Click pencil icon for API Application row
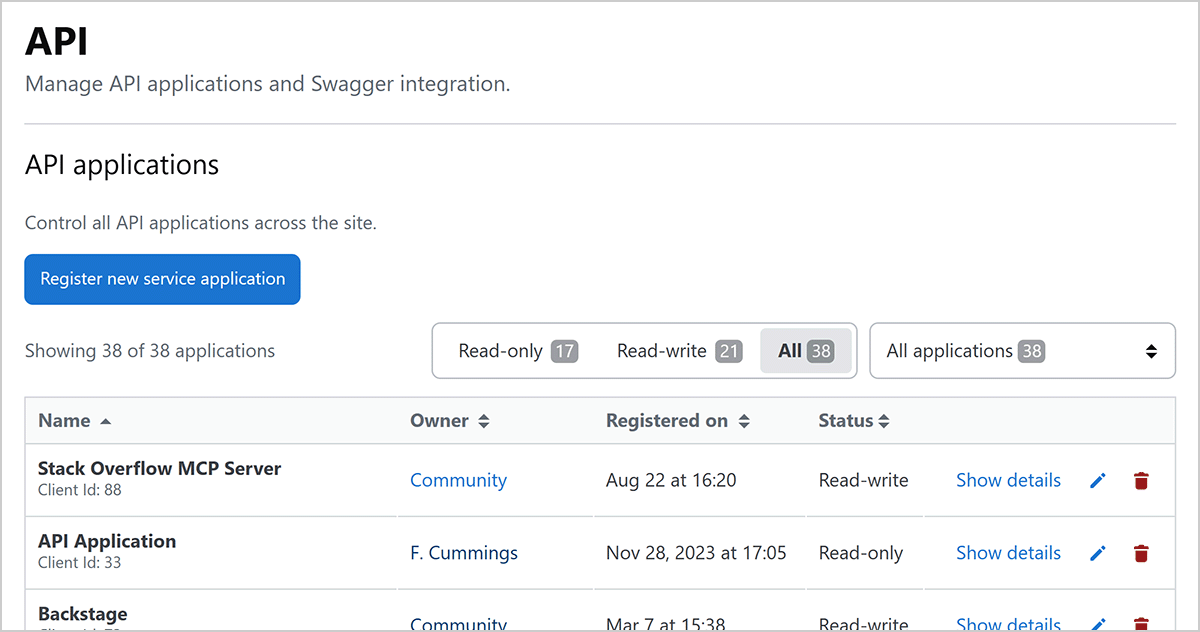Viewport: 1200px width, 632px height. coord(1097,553)
